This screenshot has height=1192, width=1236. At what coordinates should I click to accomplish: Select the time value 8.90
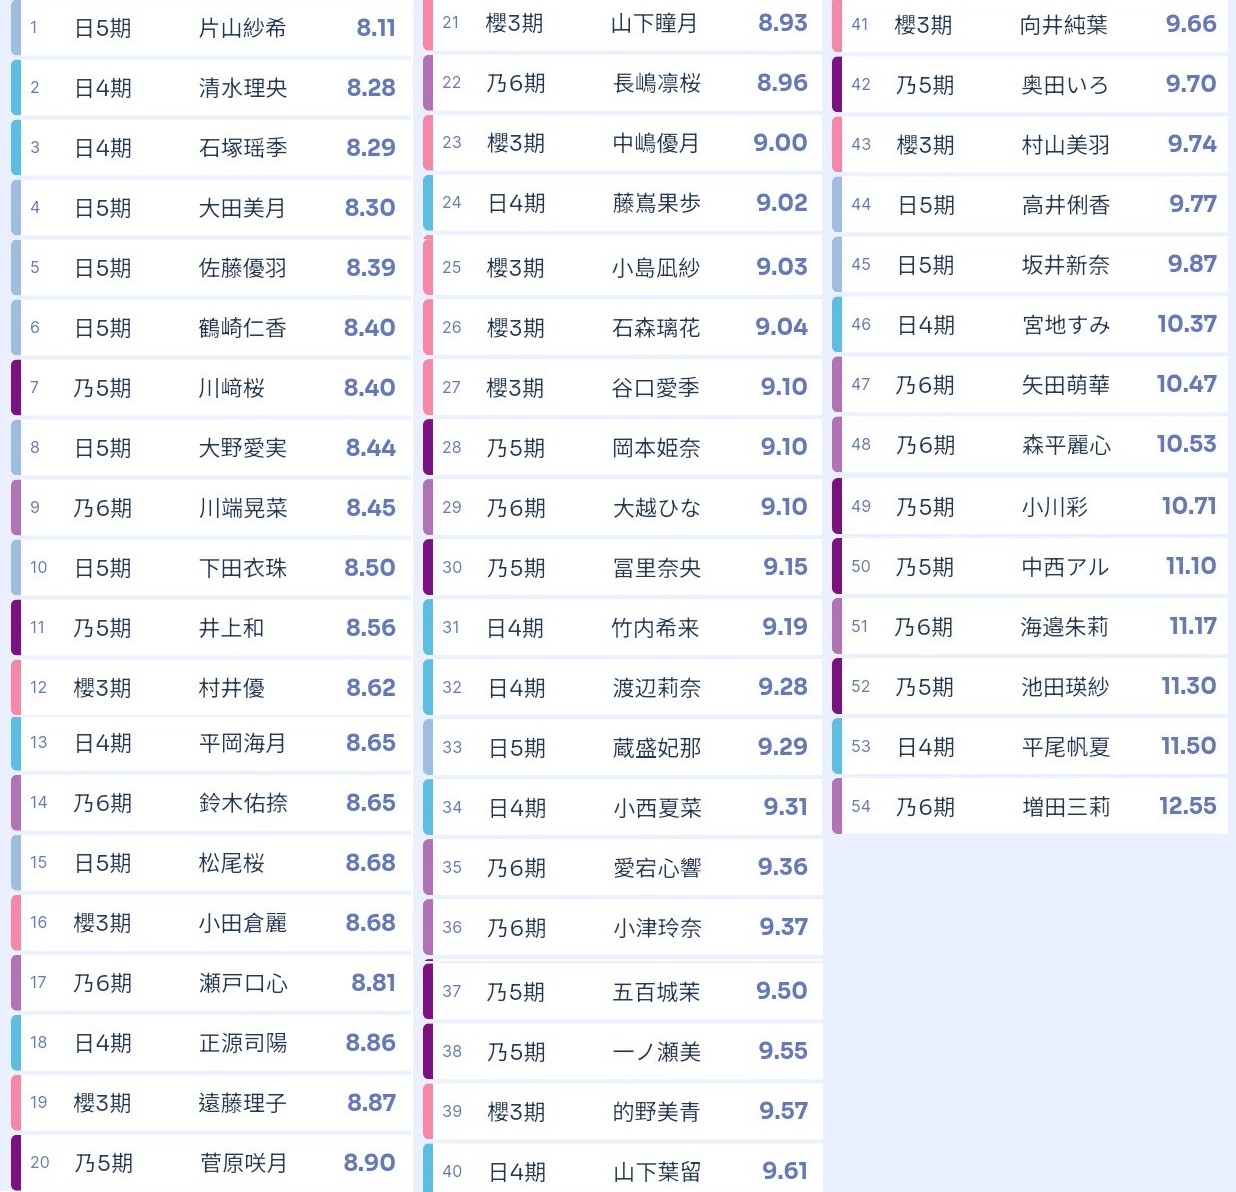coord(370,1162)
